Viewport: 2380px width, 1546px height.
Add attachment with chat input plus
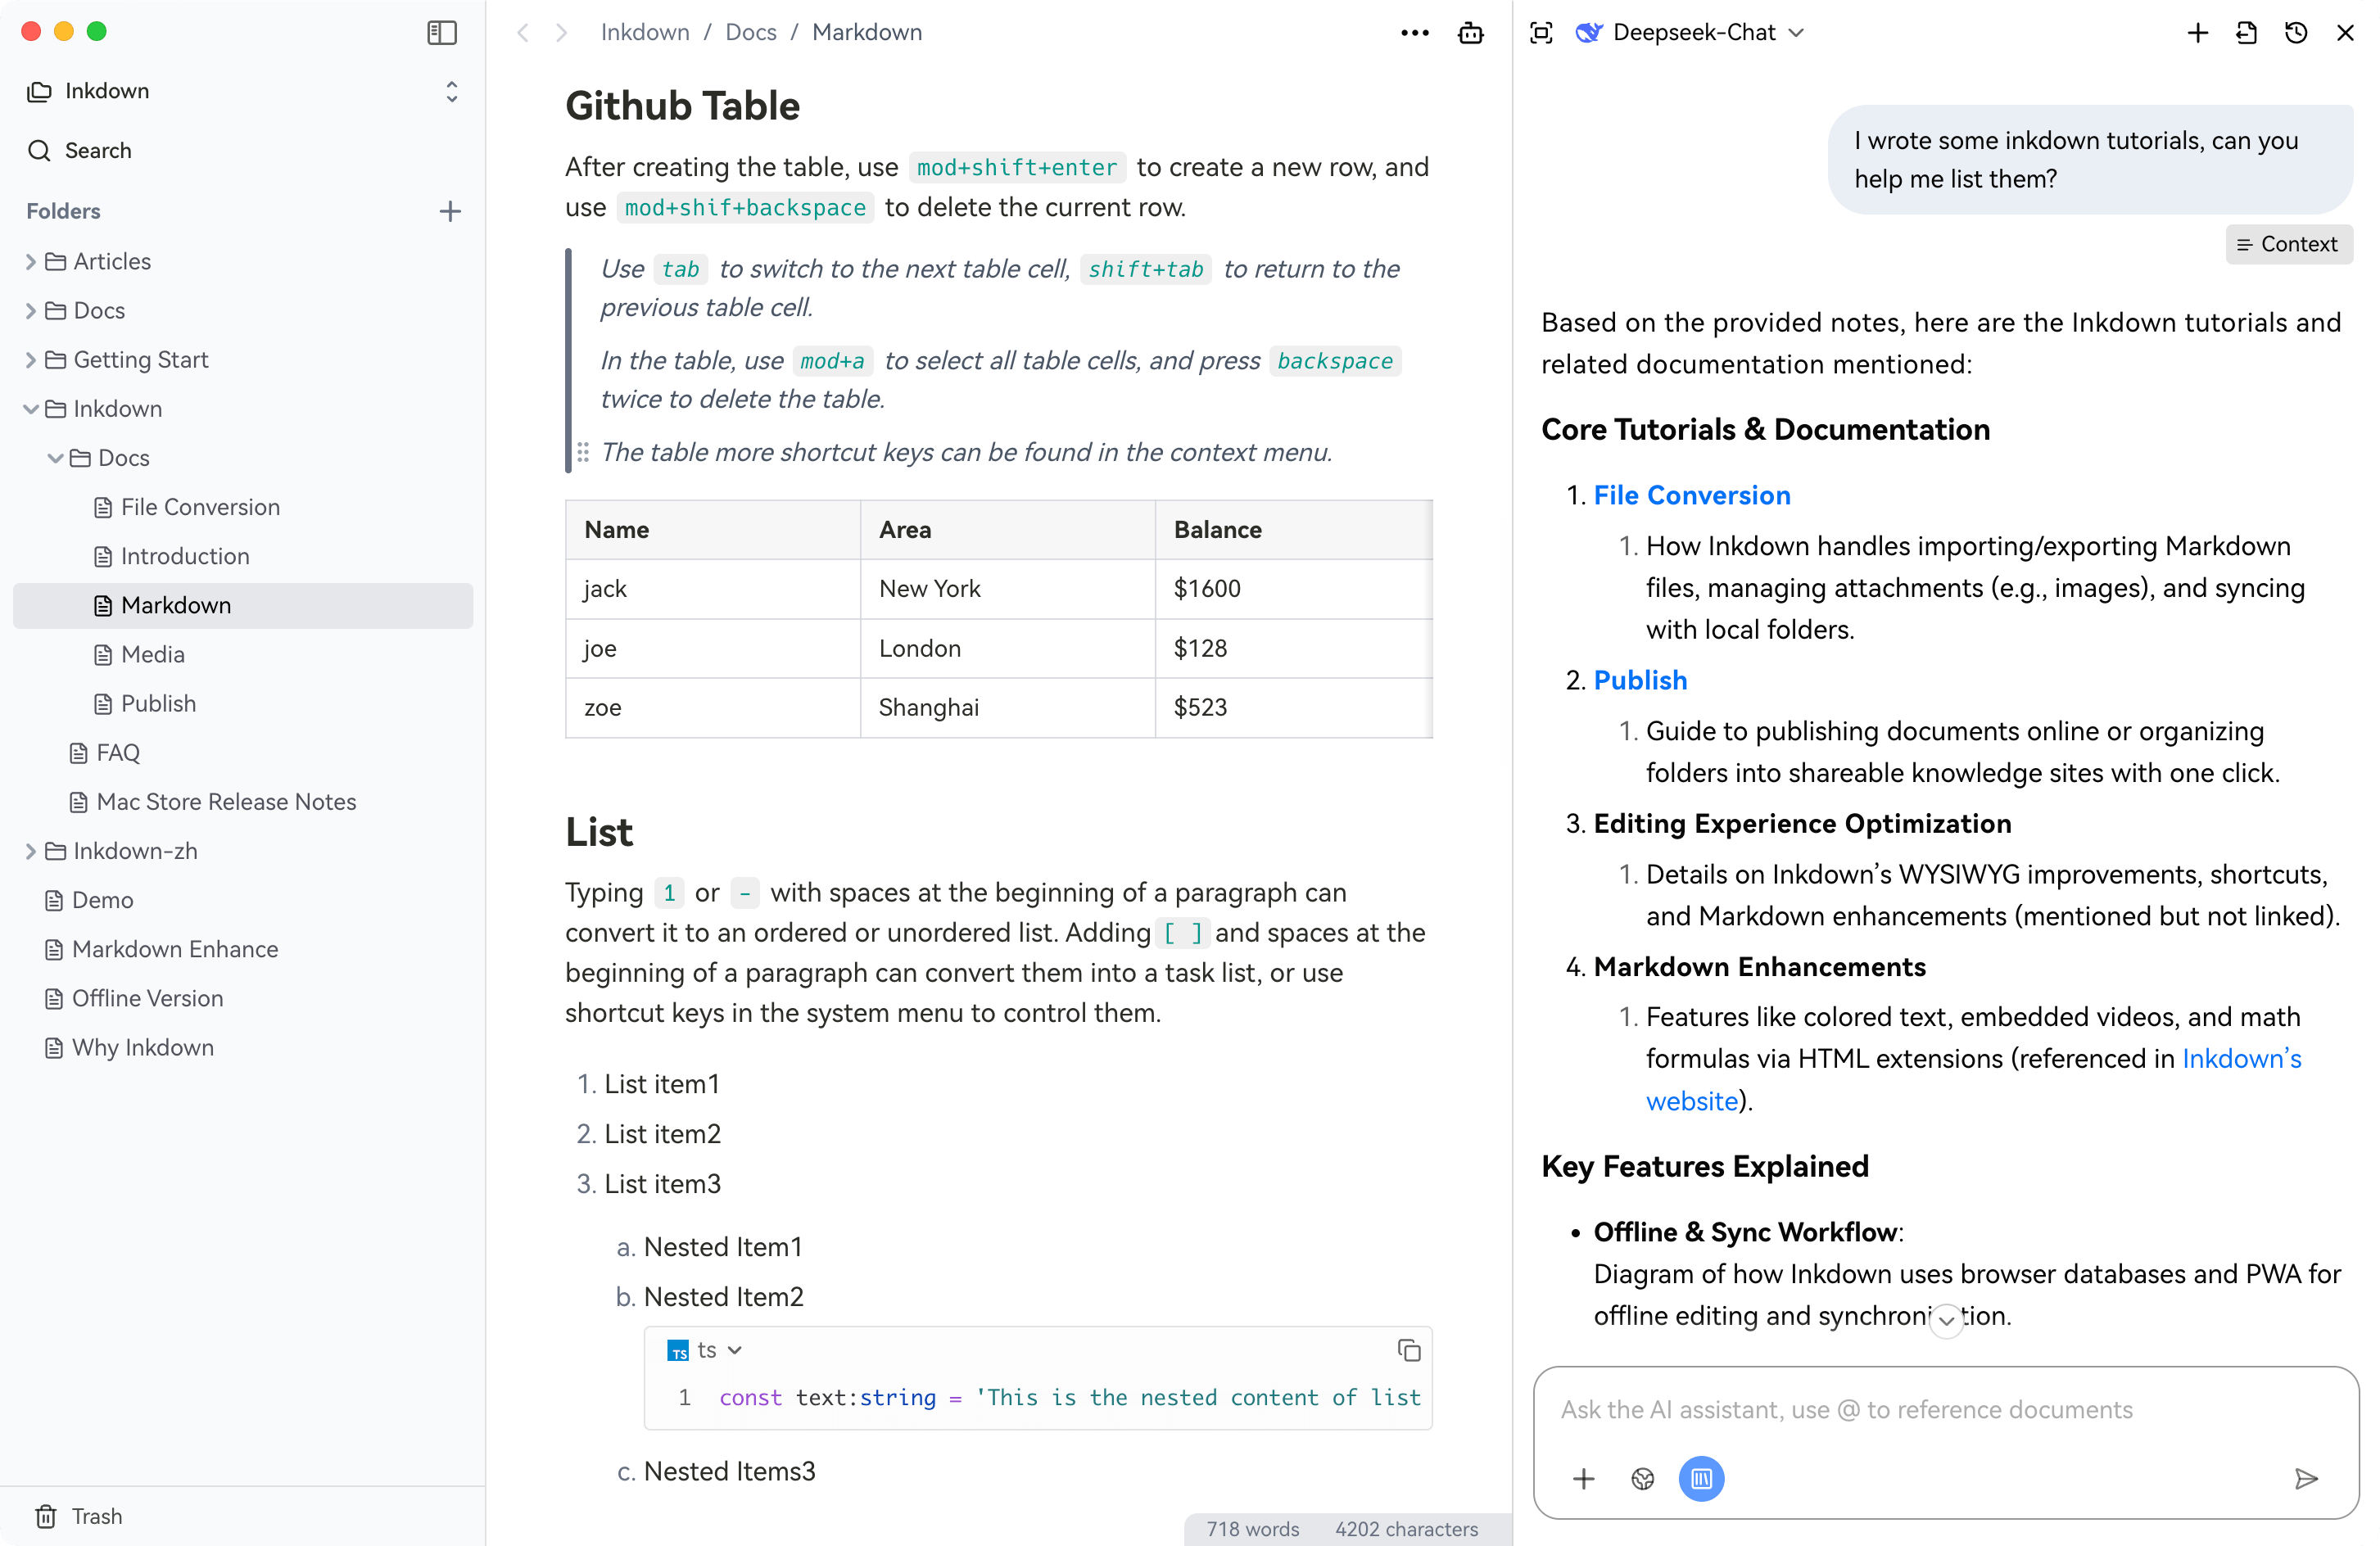(1583, 1478)
